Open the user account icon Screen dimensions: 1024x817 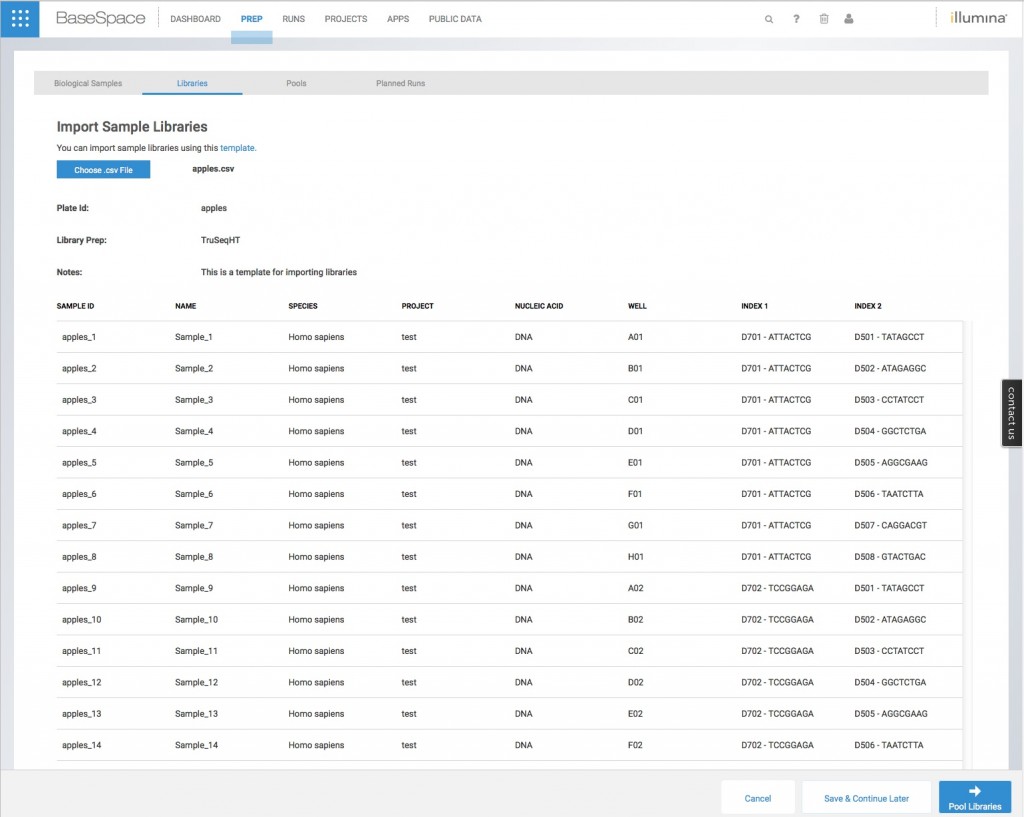coord(848,18)
